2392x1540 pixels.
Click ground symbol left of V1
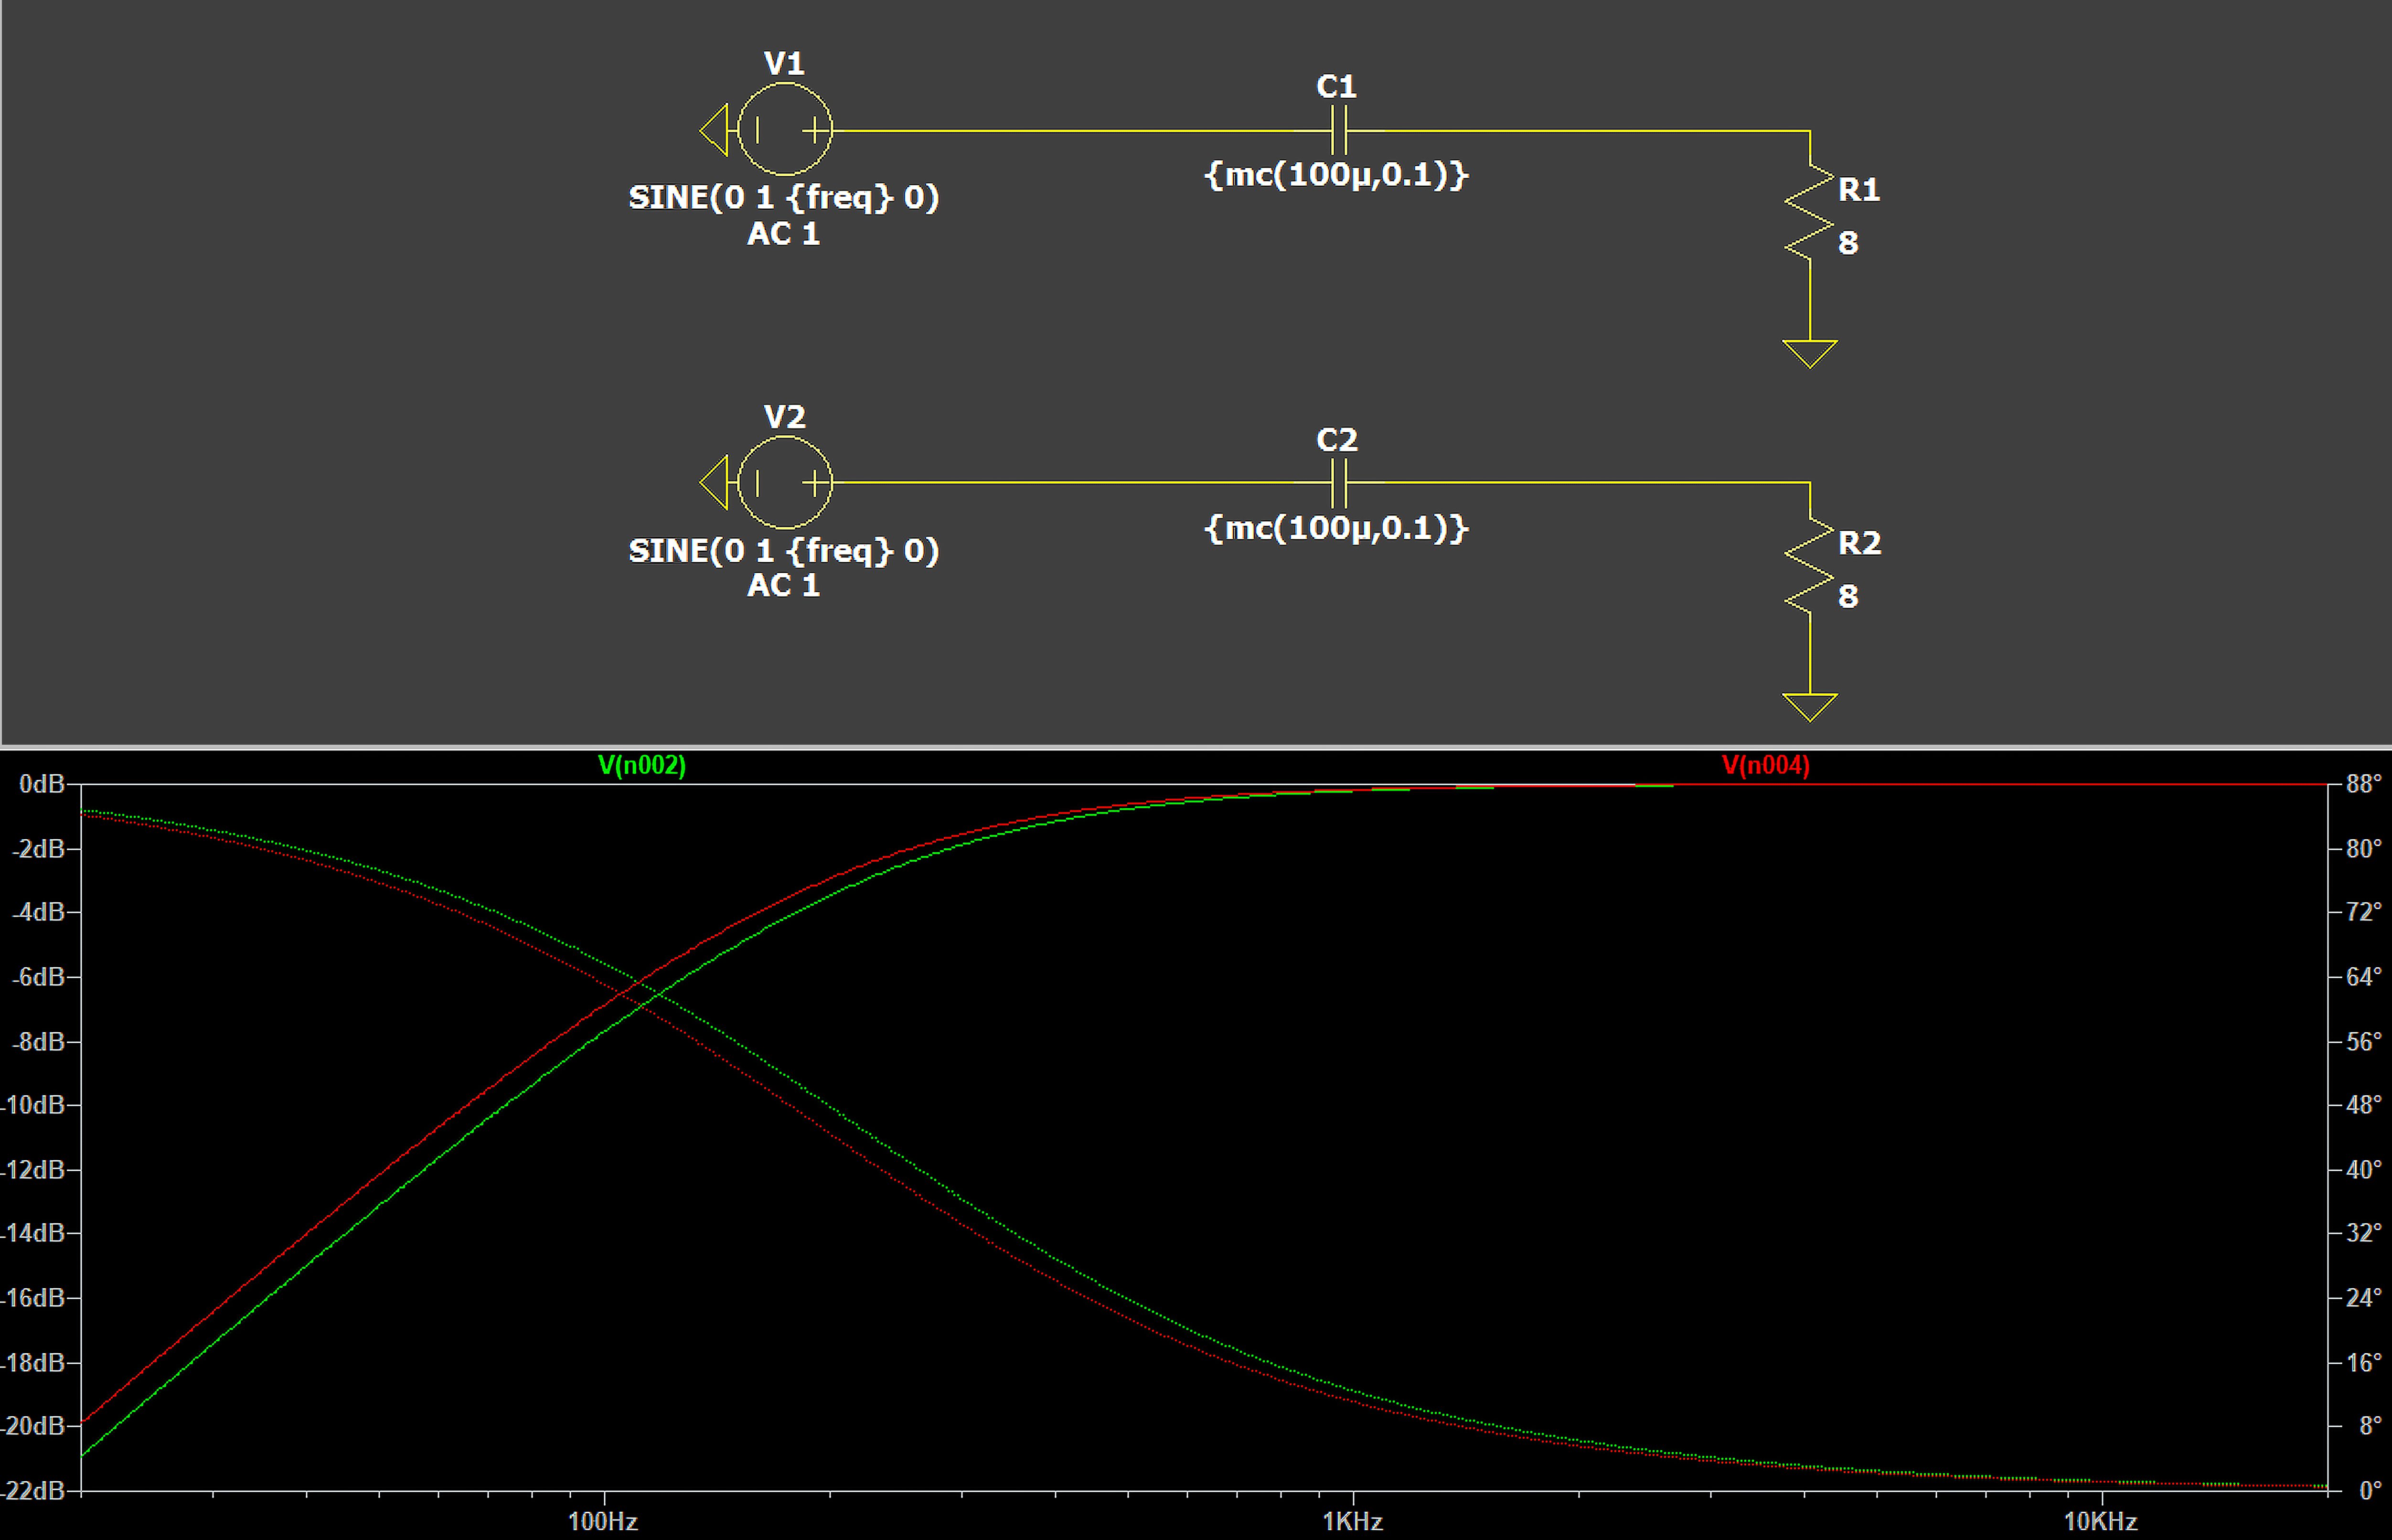point(714,130)
